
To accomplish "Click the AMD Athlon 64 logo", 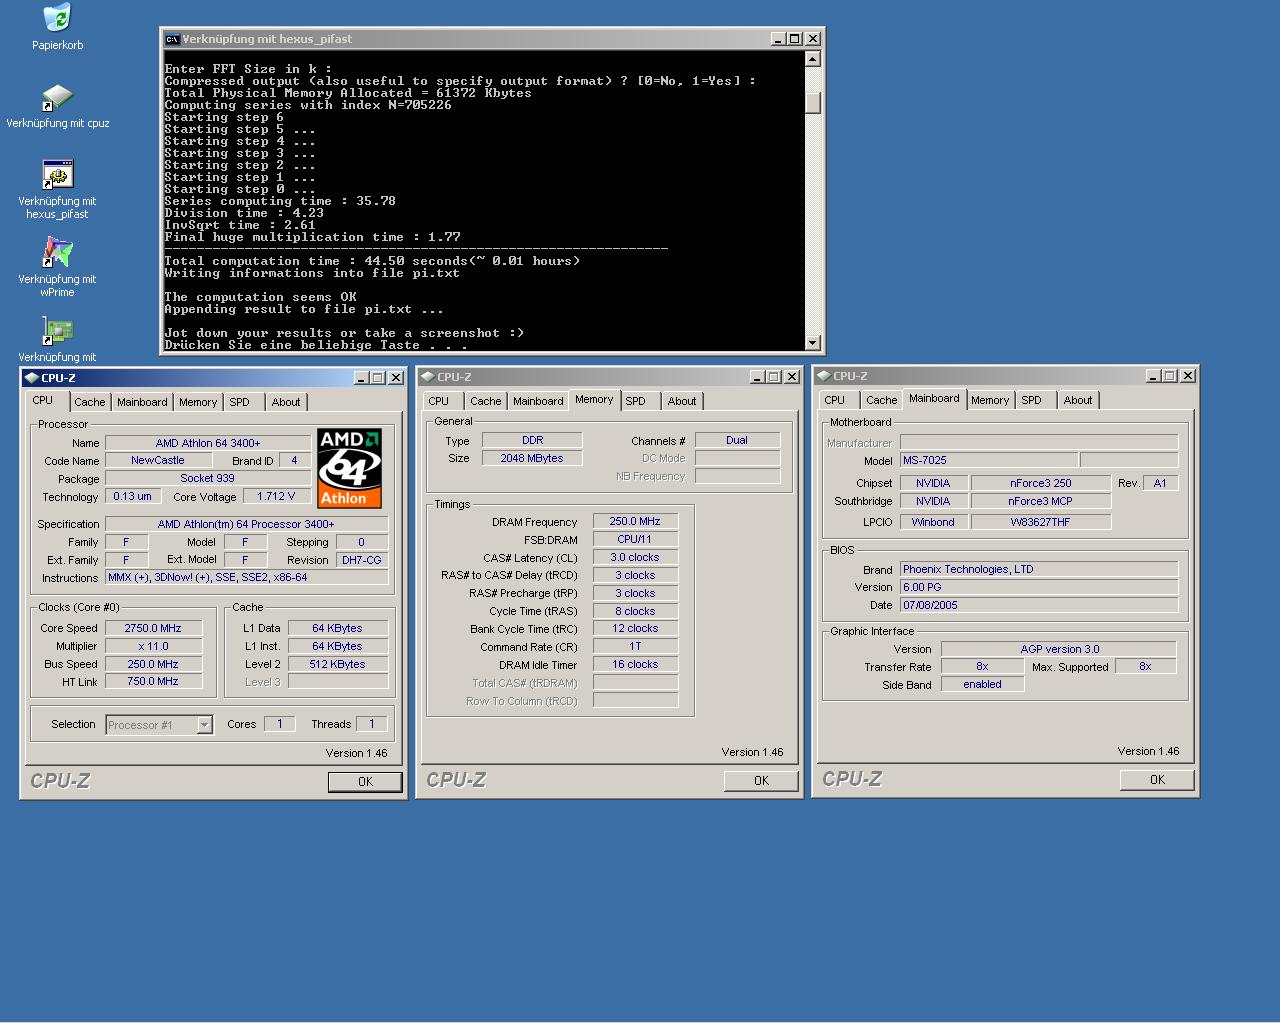I will click(349, 468).
